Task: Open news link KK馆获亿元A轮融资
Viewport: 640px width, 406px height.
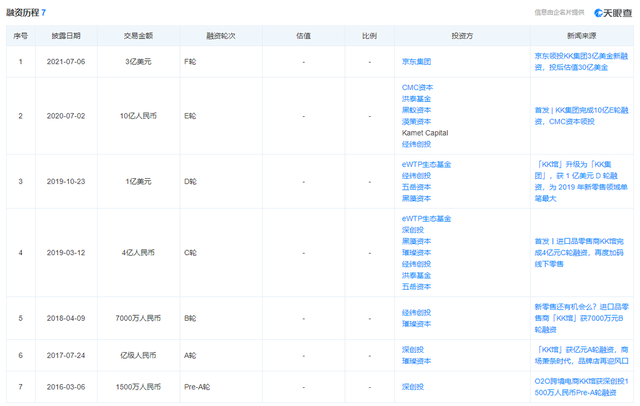Action: pos(581,355)
